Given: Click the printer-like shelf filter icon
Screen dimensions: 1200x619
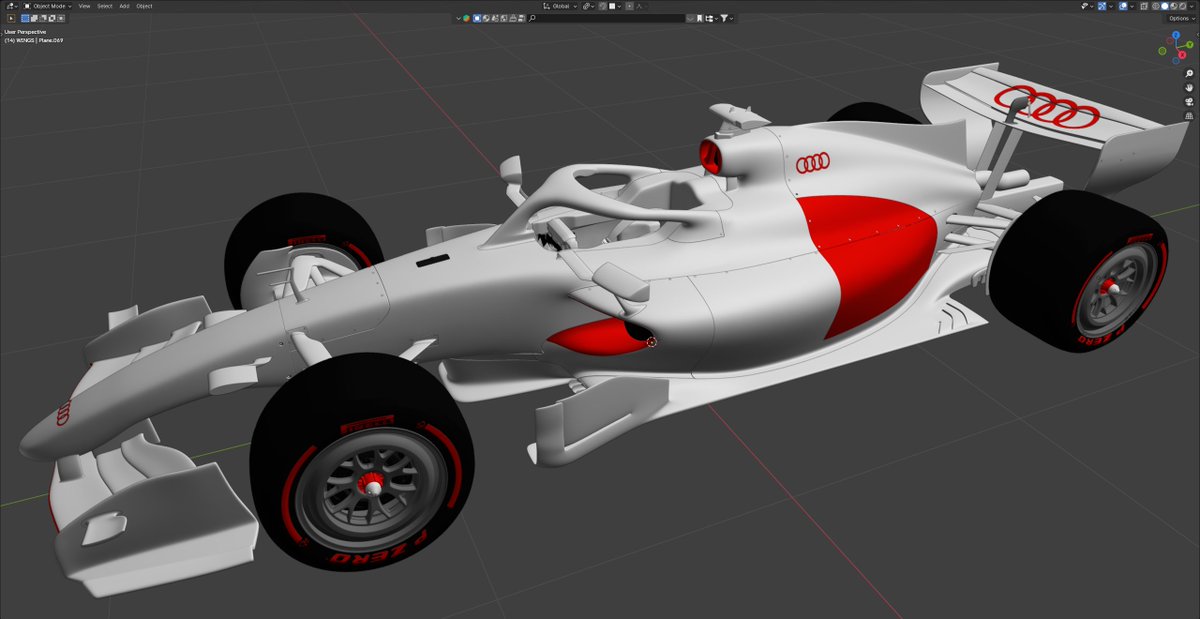Looking at the screenshot, I should pyautogui.click(x=513, y=18).
